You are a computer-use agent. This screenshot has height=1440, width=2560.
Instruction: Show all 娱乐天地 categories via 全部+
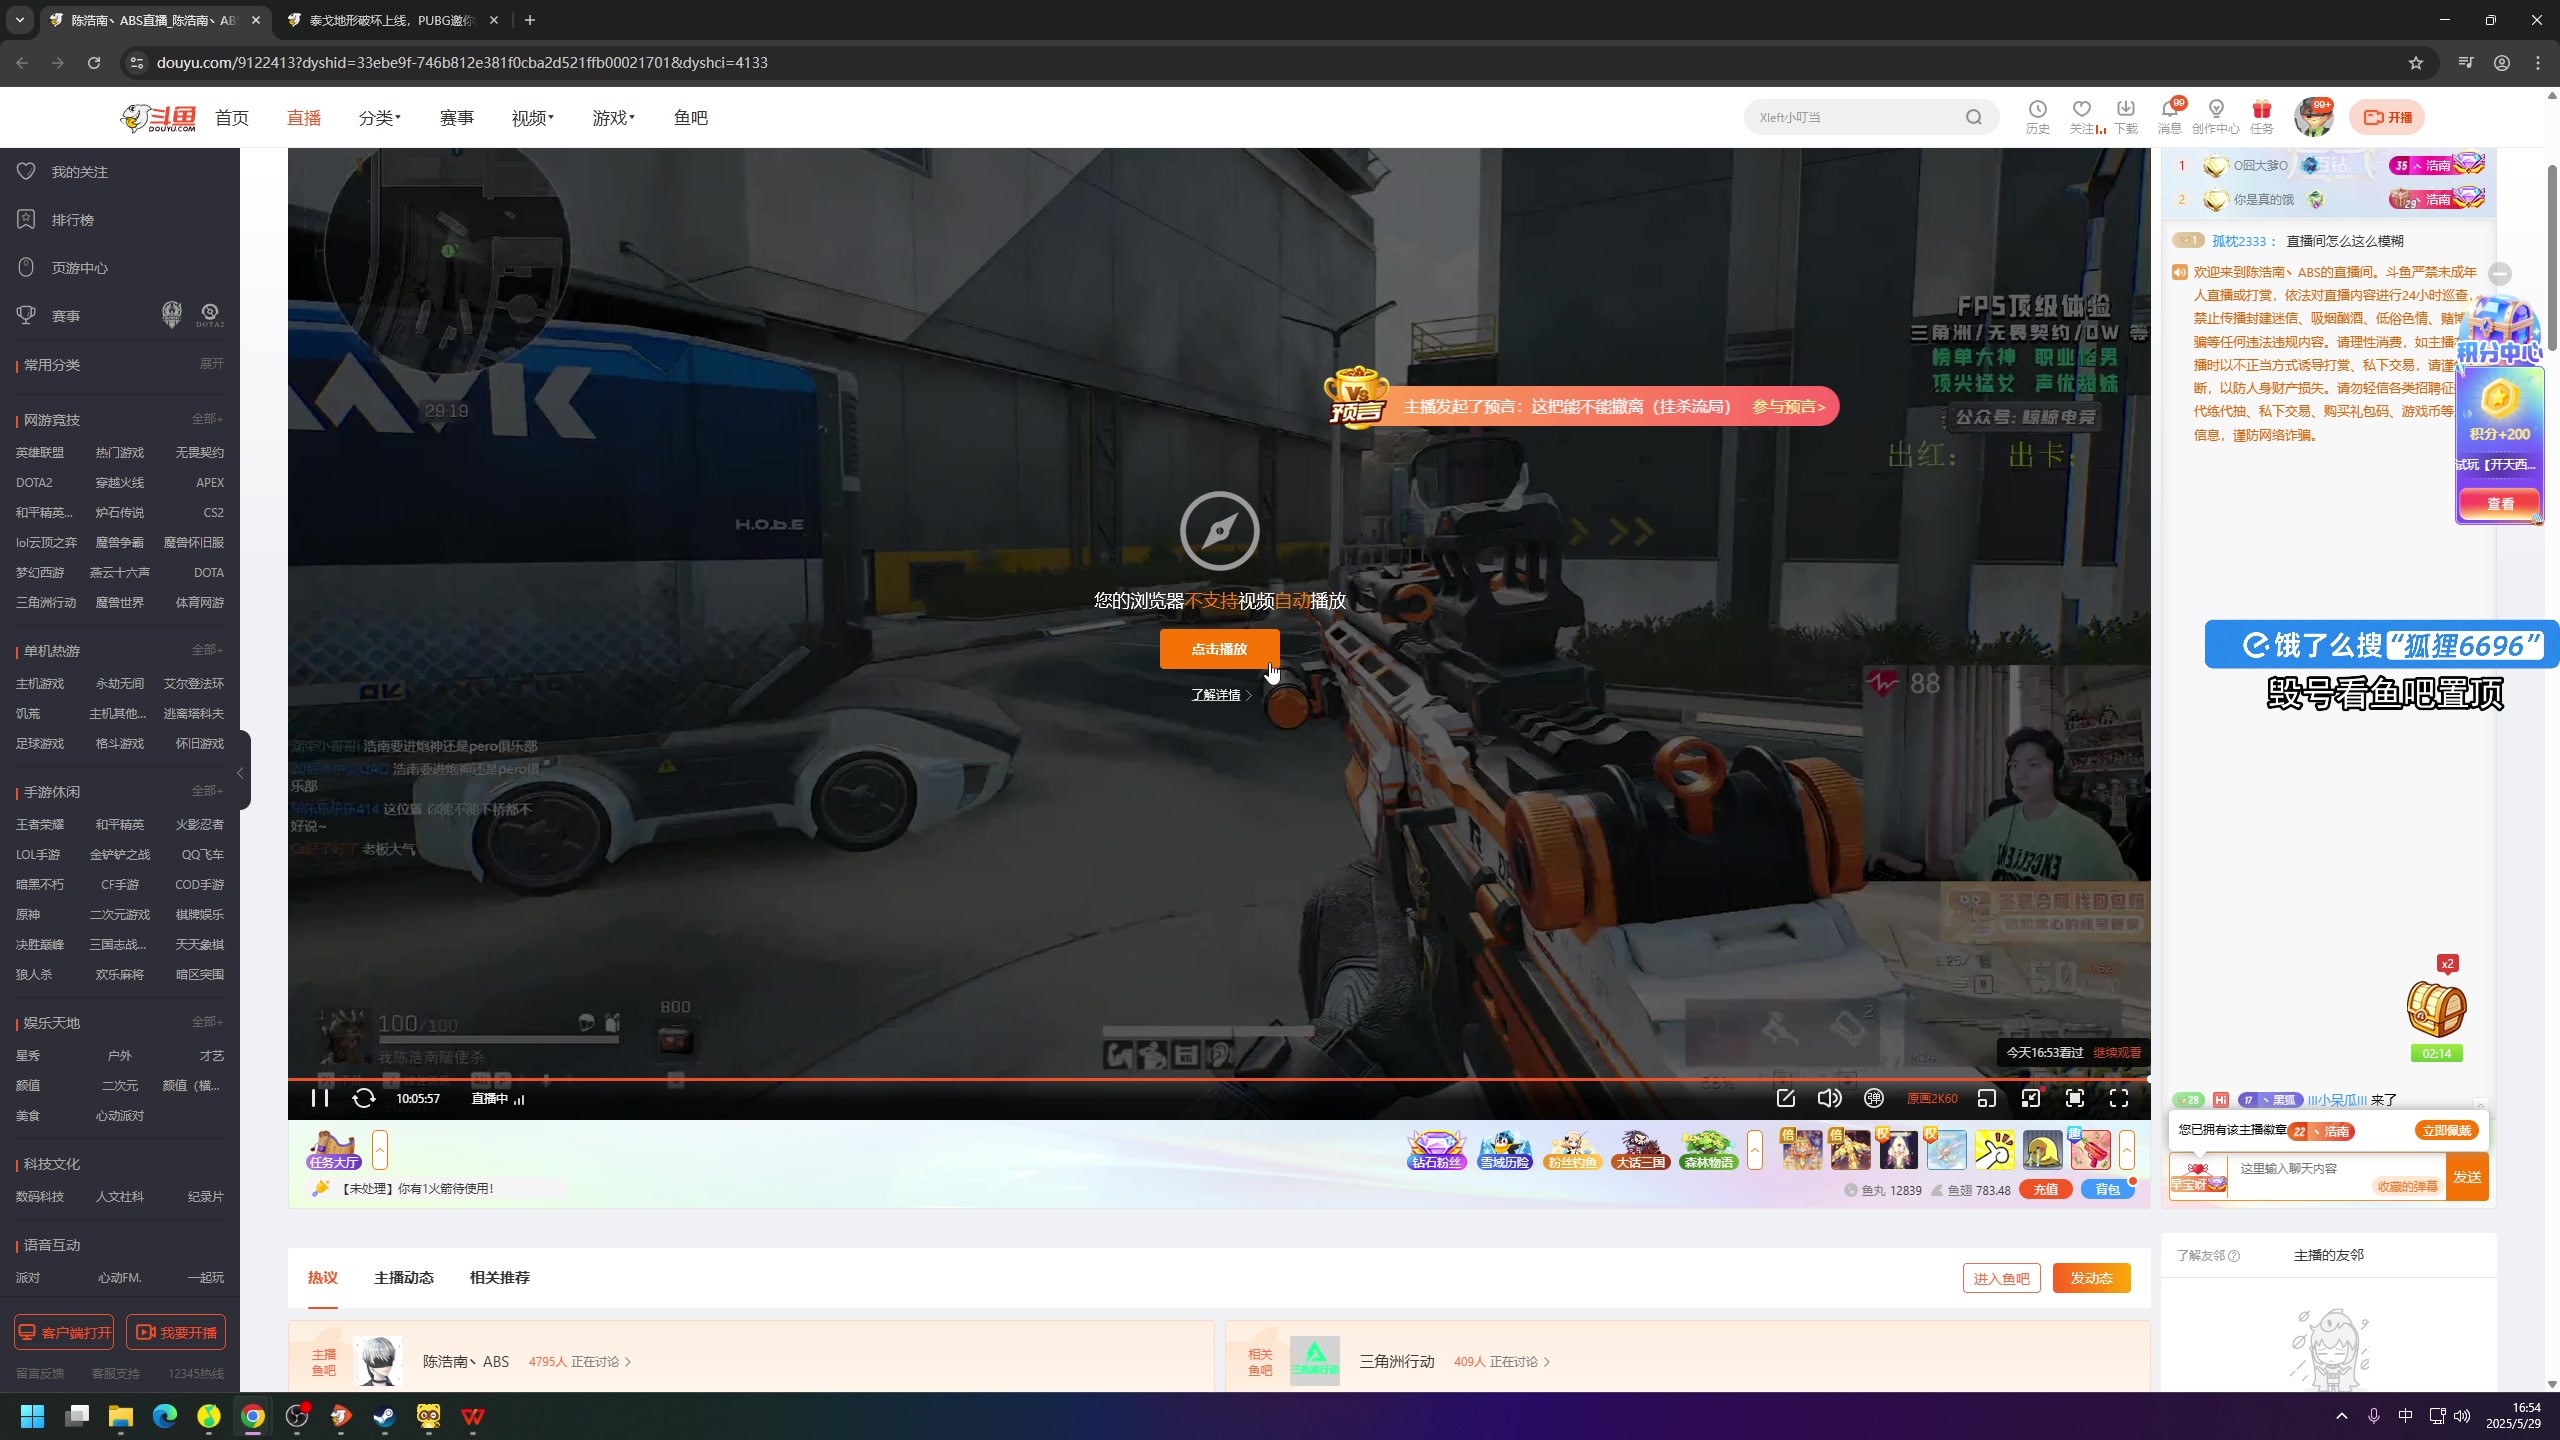tap(207, 1022)
